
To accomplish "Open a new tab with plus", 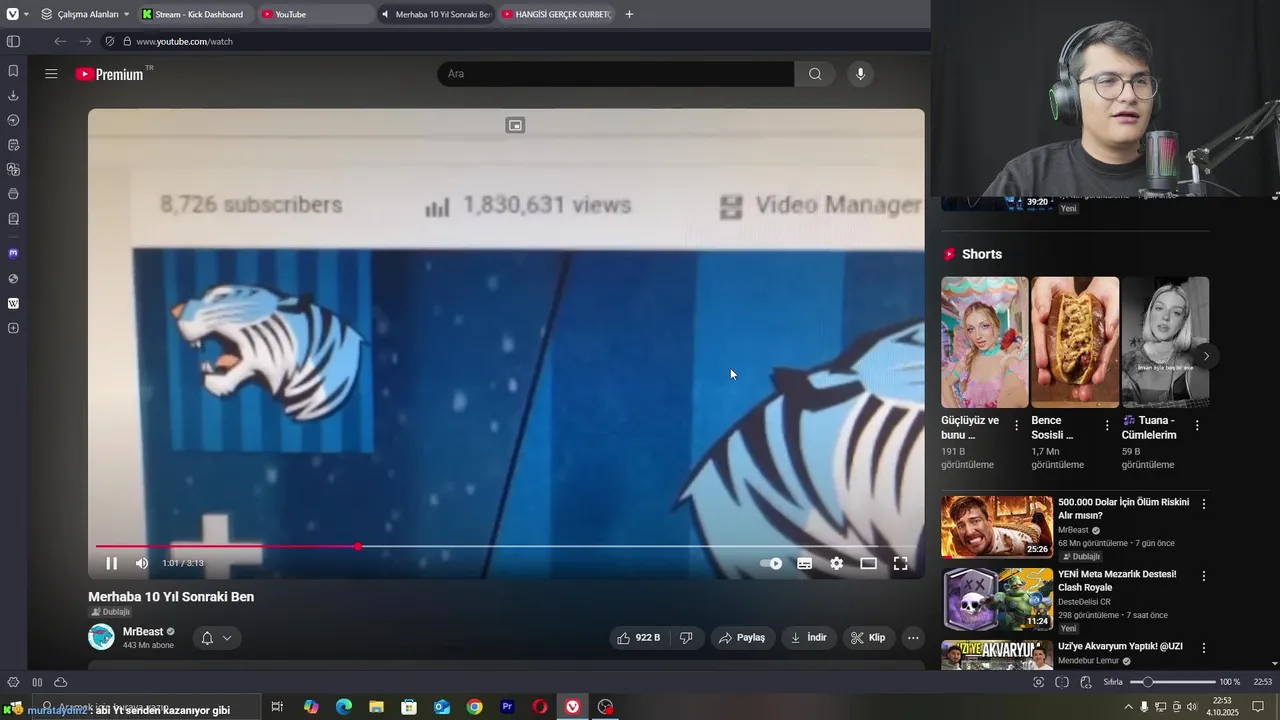I will [629, 14].
